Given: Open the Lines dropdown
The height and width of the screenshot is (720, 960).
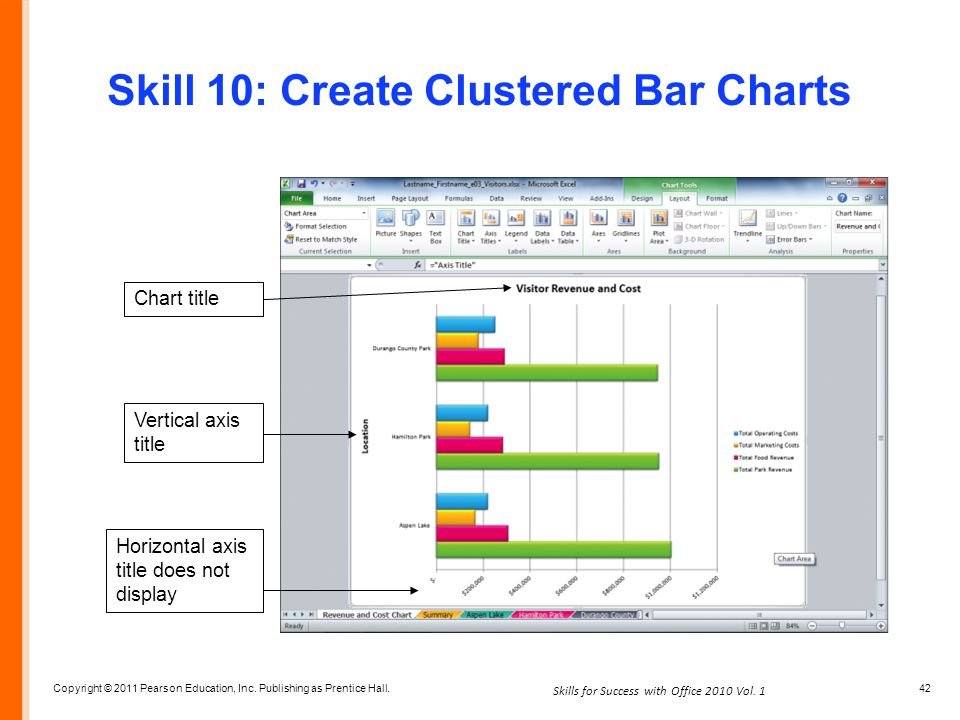Looking at the screenshot, I should pos(782,213).
